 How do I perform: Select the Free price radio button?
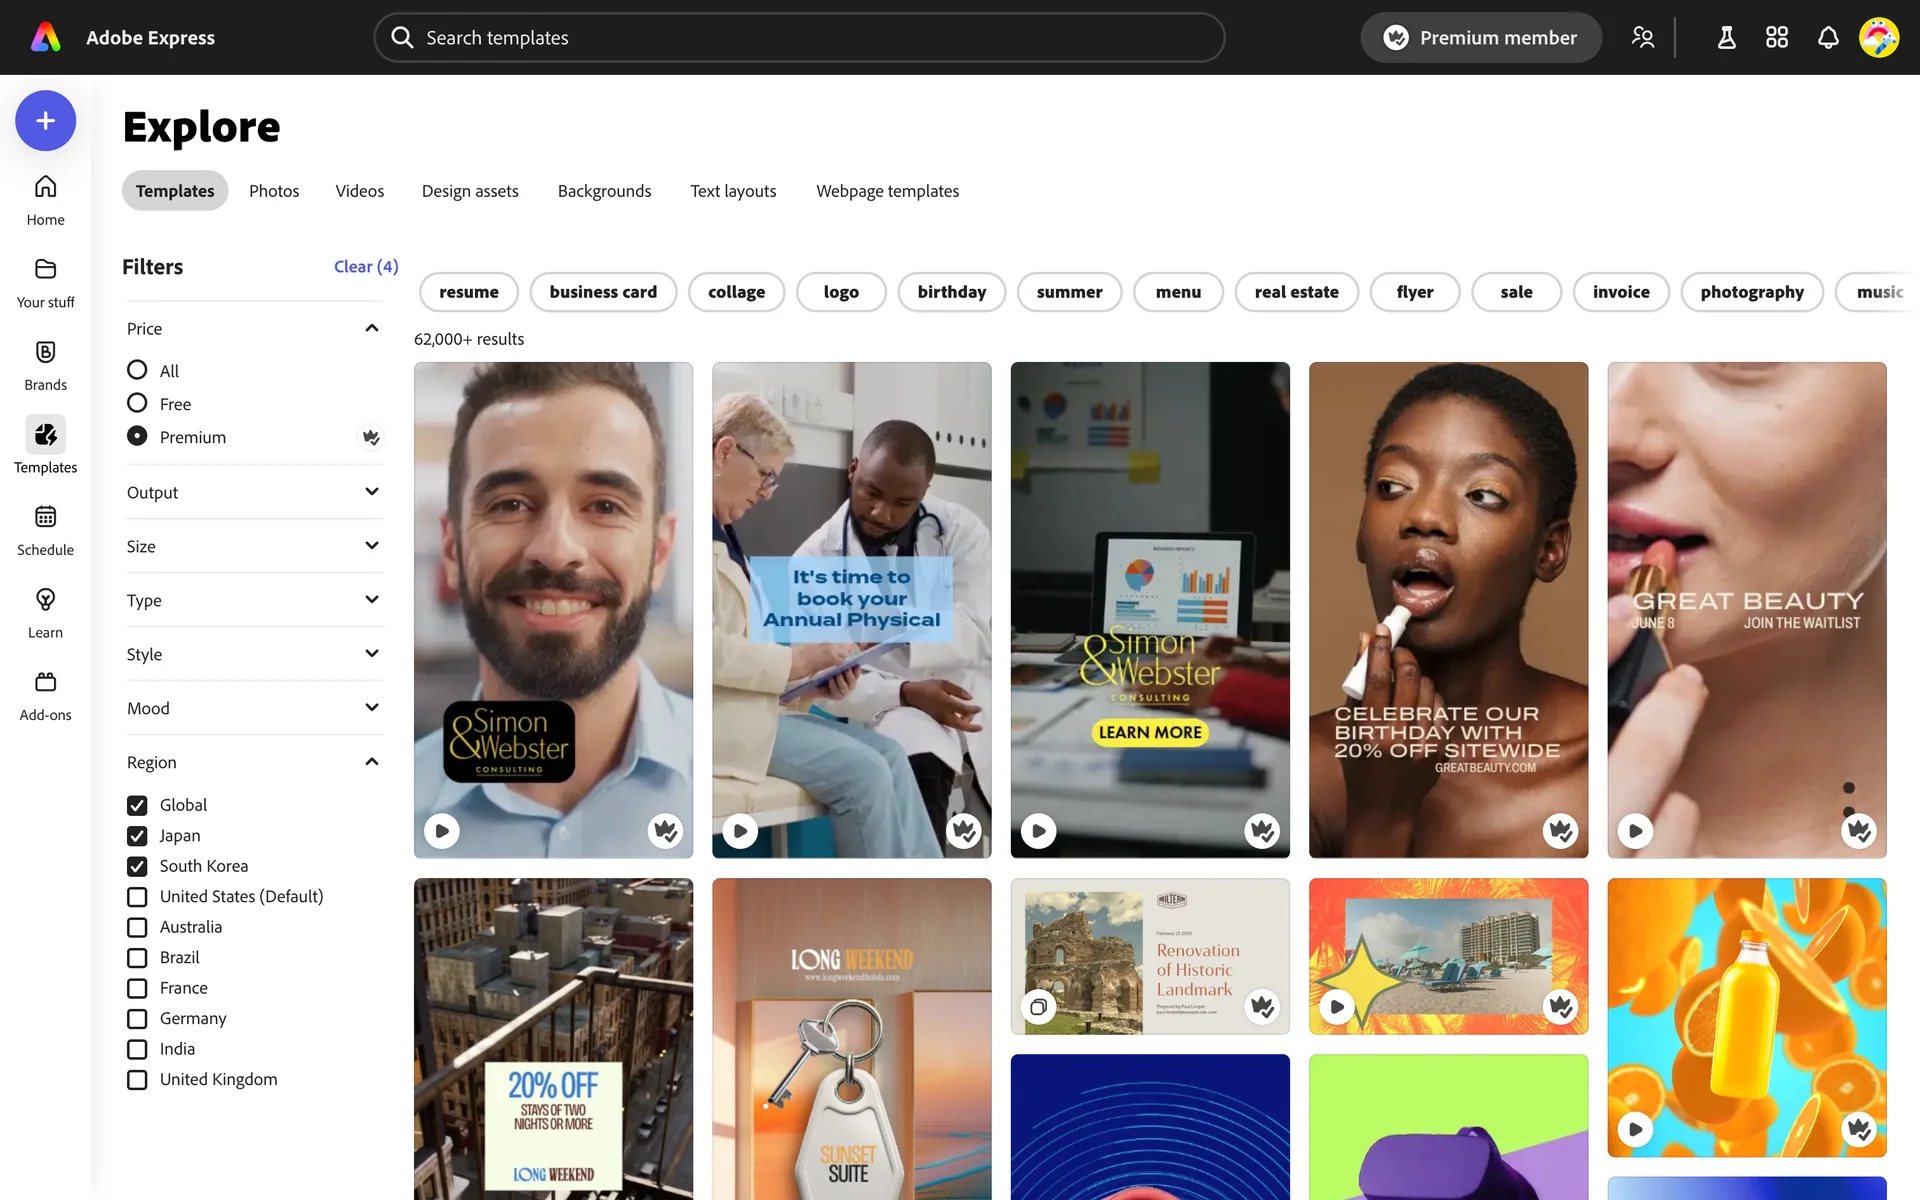tap(137, 403)
